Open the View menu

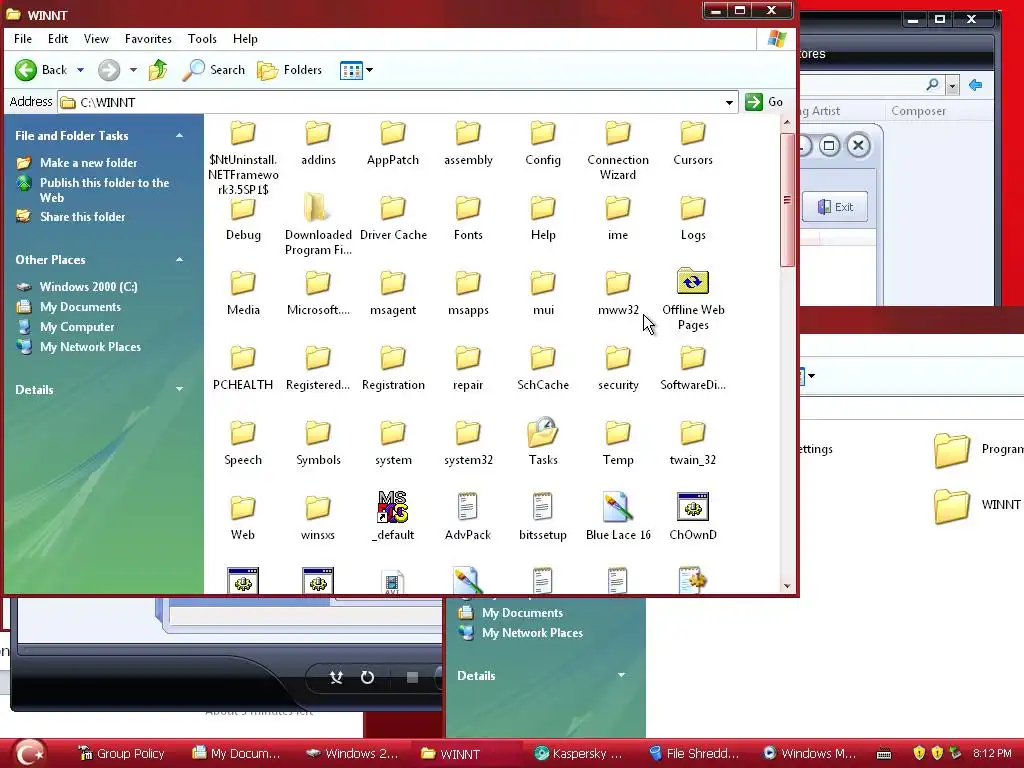pos(96,39)
